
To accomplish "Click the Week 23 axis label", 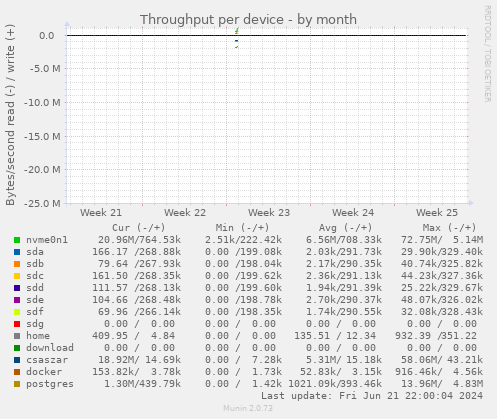I will tap(269, 213).
